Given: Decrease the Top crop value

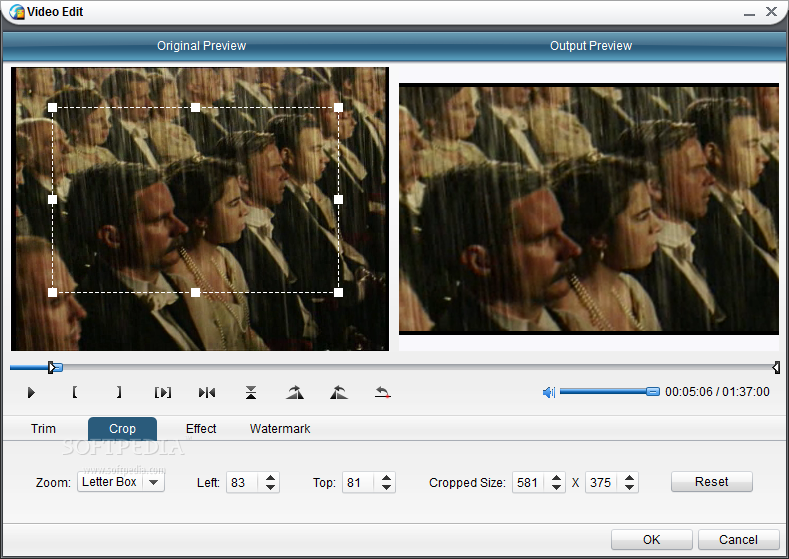Looking at the screenshot, I should (386, 488).
